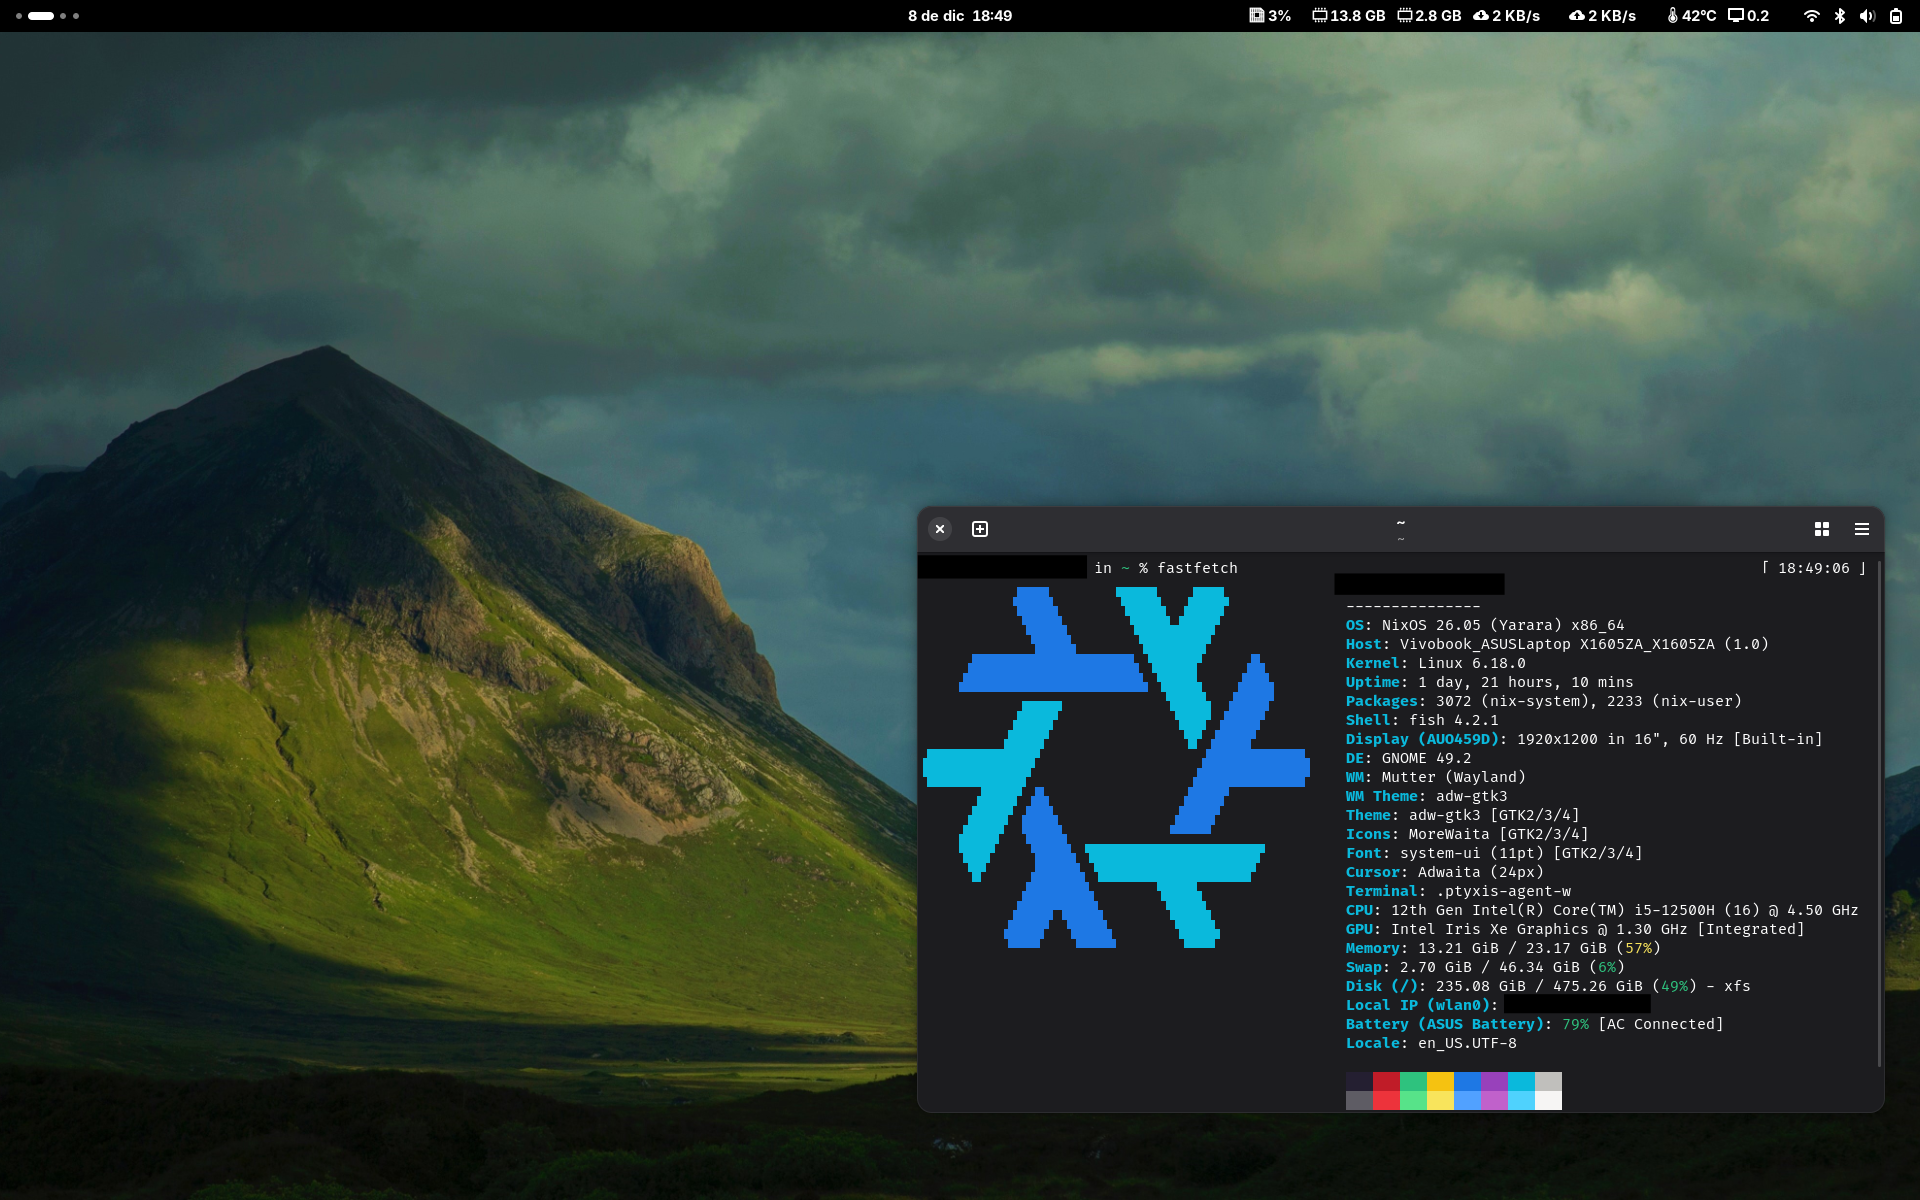Click the Bluetooth icon in top bar
This screenshot has height=1200, width=1920.
click(x=1839, y=16)
